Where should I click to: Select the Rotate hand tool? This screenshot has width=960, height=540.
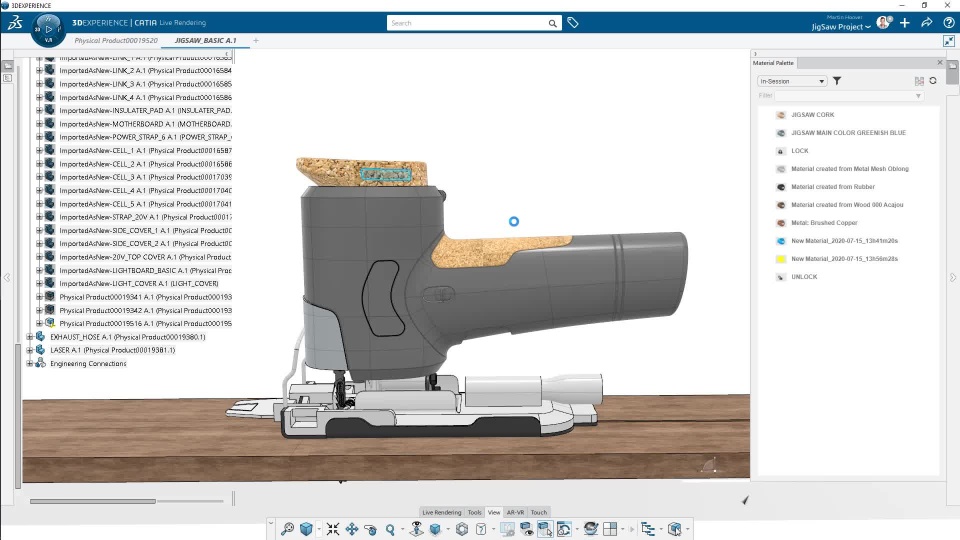[370, 529]
